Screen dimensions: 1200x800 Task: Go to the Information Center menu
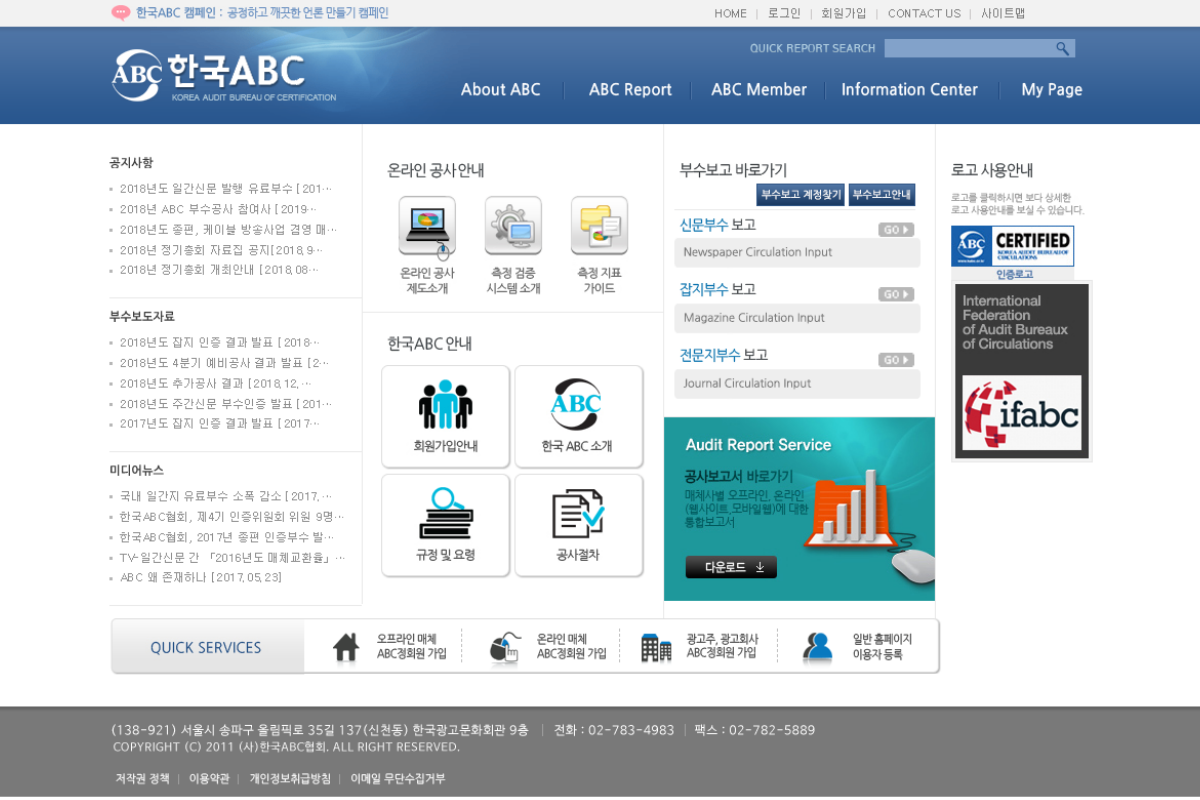(909, 90)
